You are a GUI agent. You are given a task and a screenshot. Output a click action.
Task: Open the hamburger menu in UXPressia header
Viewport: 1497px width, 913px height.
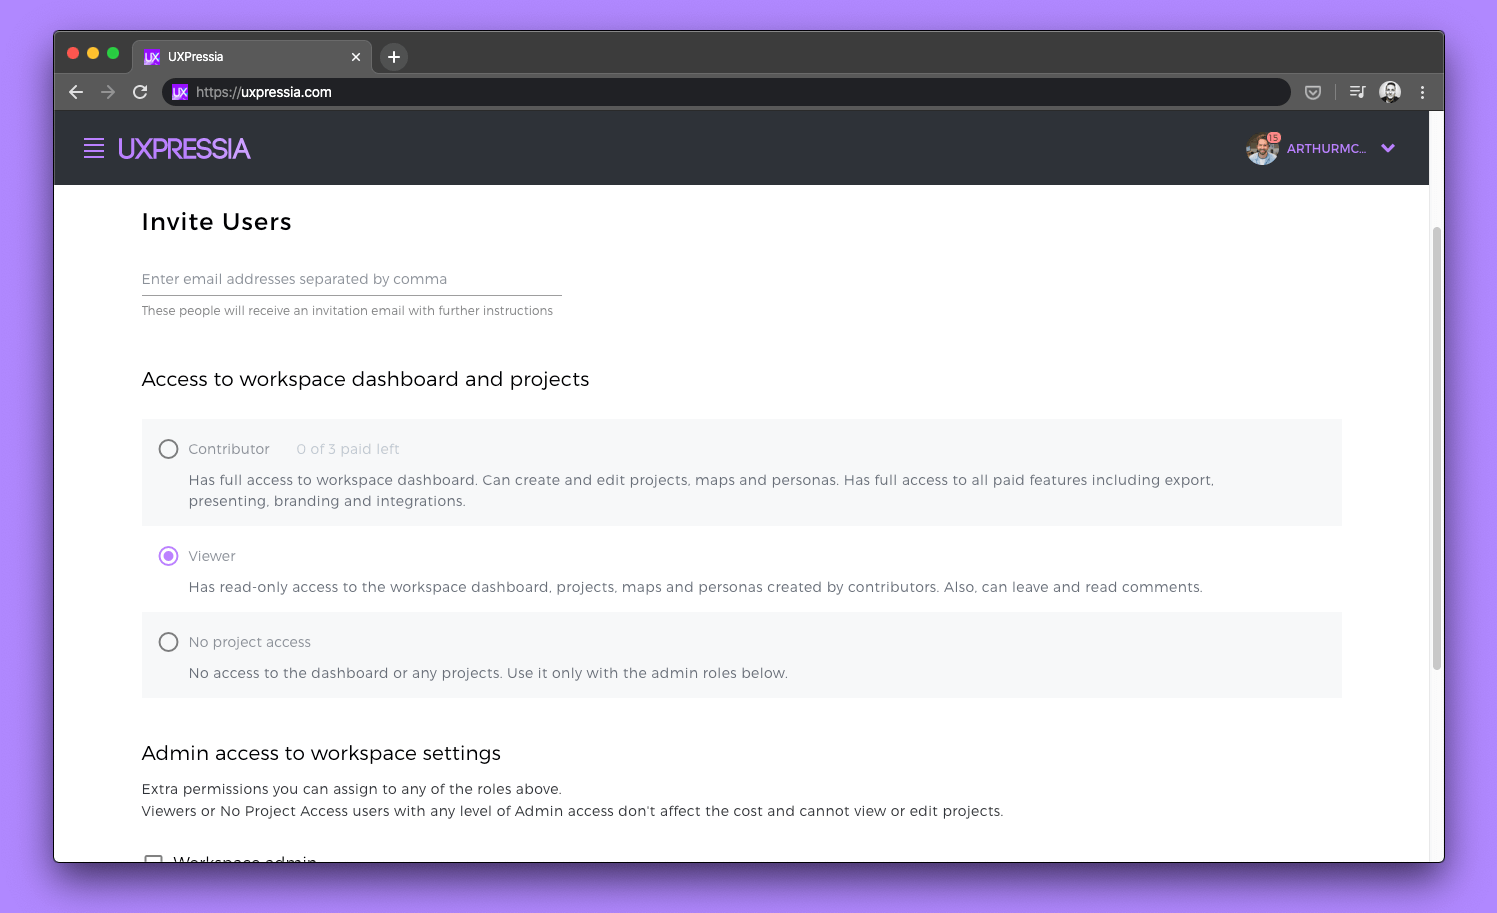point(94,148)
